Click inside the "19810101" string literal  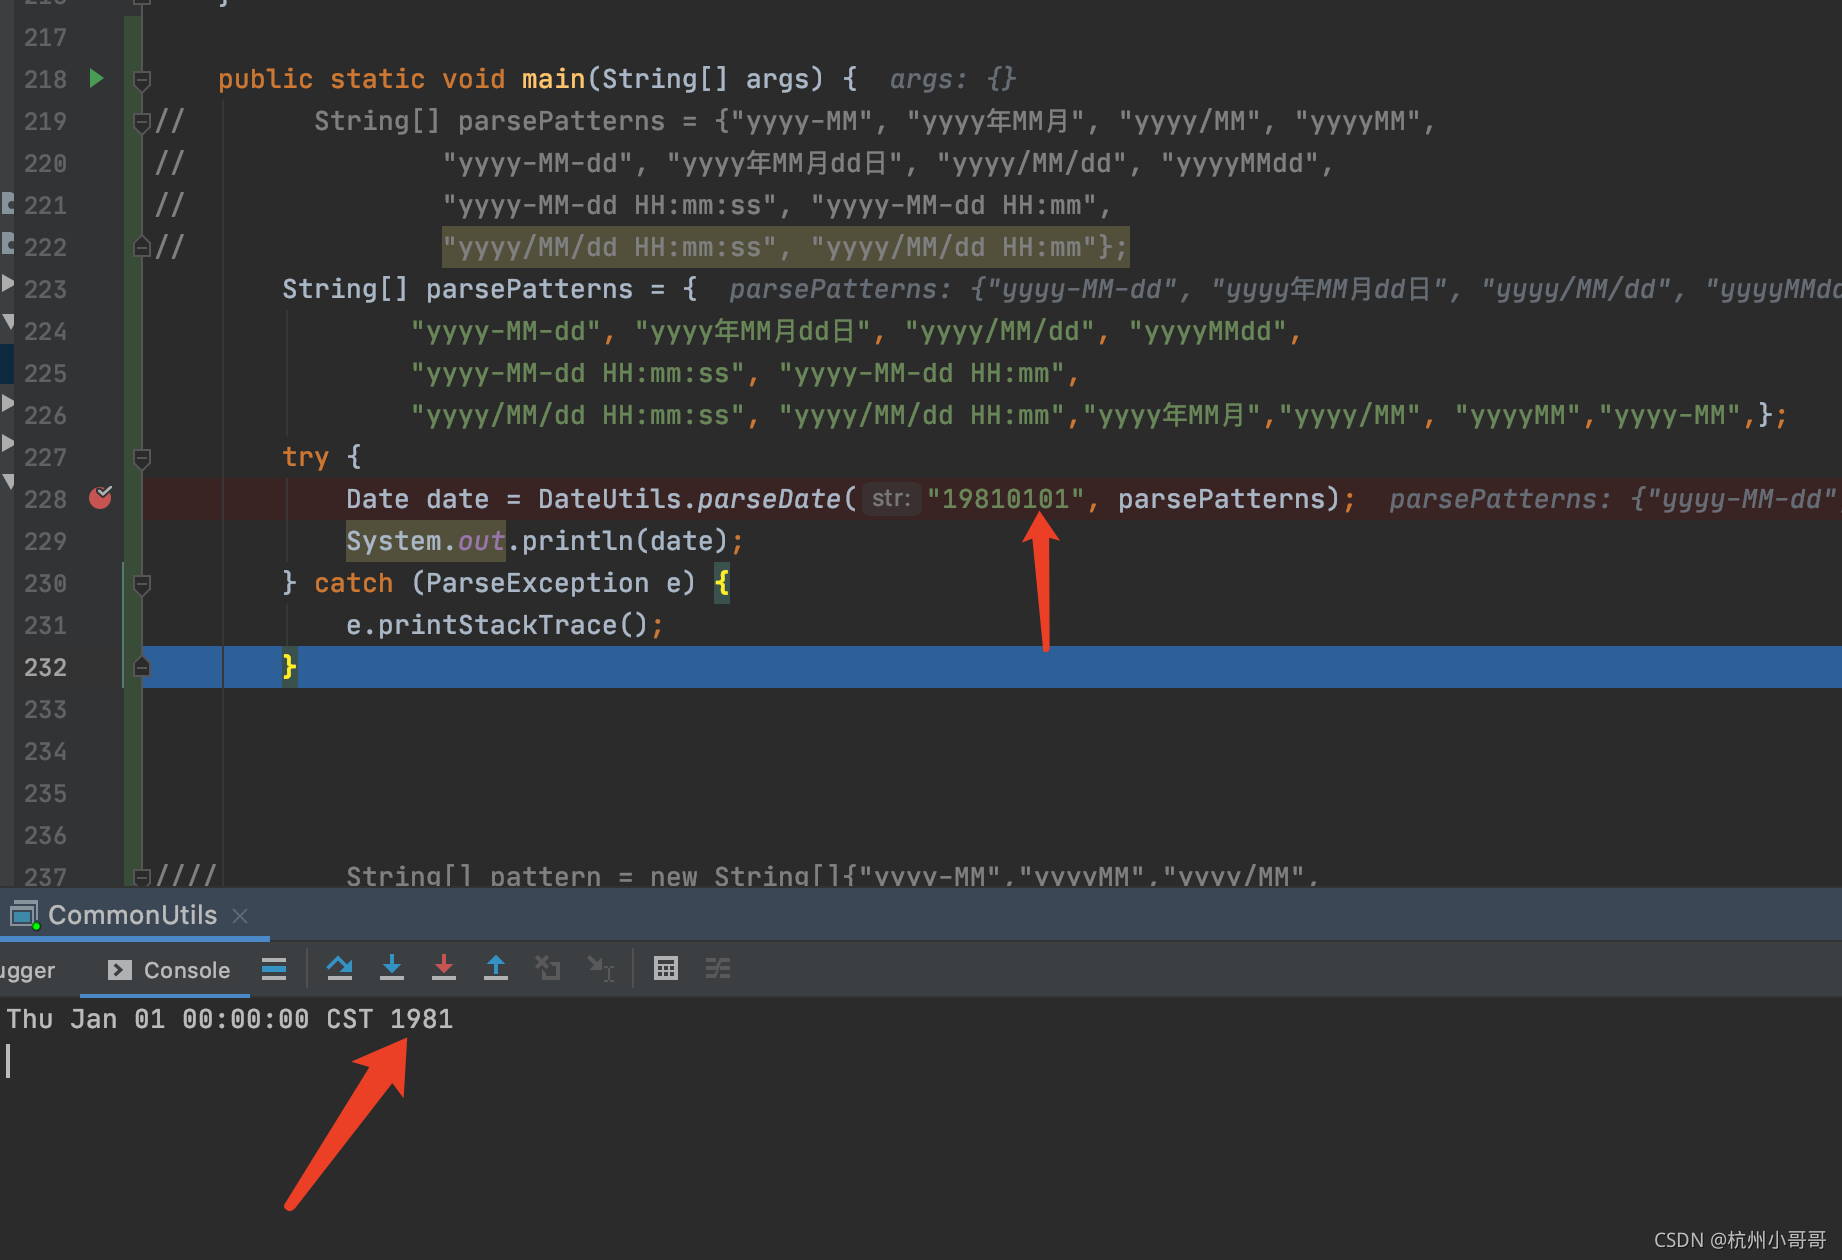point(1005,499)
